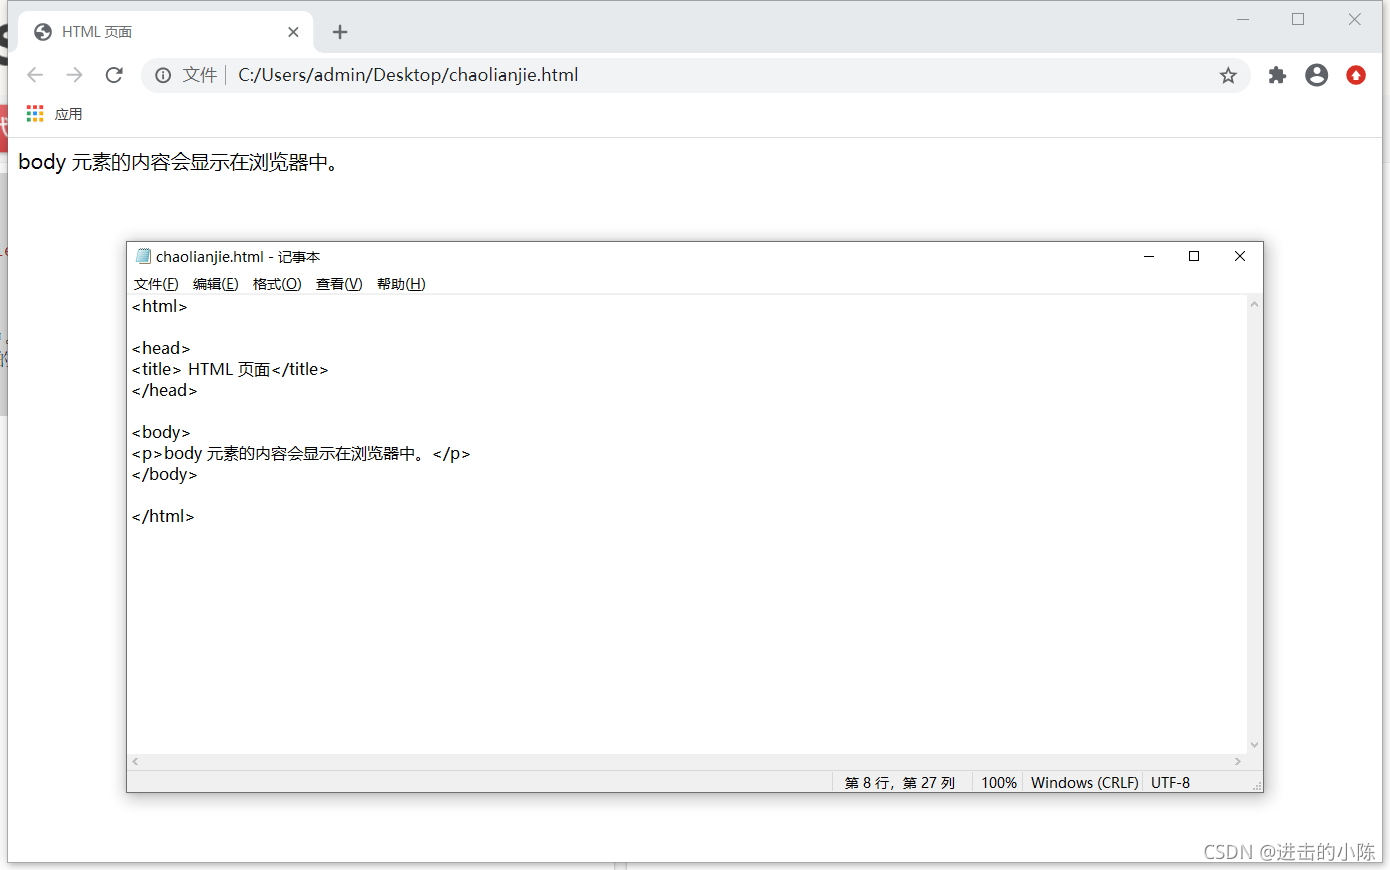Close the Notepad window

tap(1240, 256)
